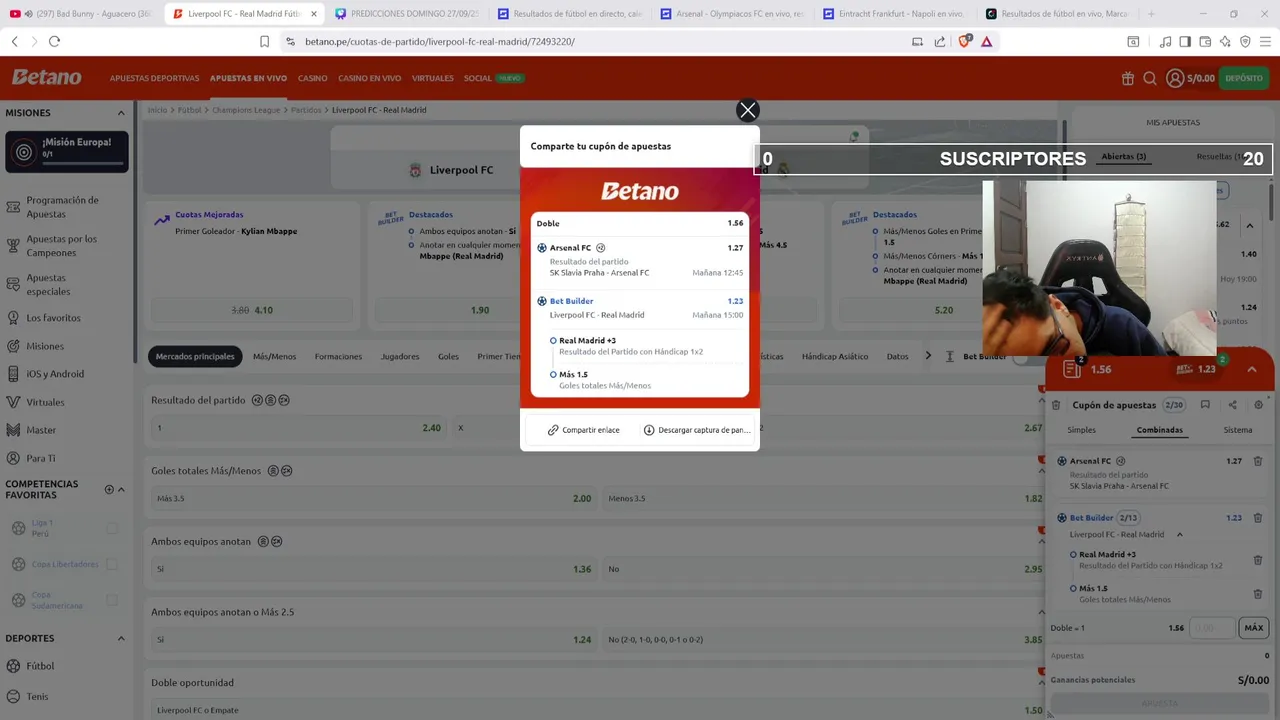This screenshot has width=1280, height=720.
Task: Collapse COMPETENCIAS FAVORITAS section
Action: click(x=121, y=490)
